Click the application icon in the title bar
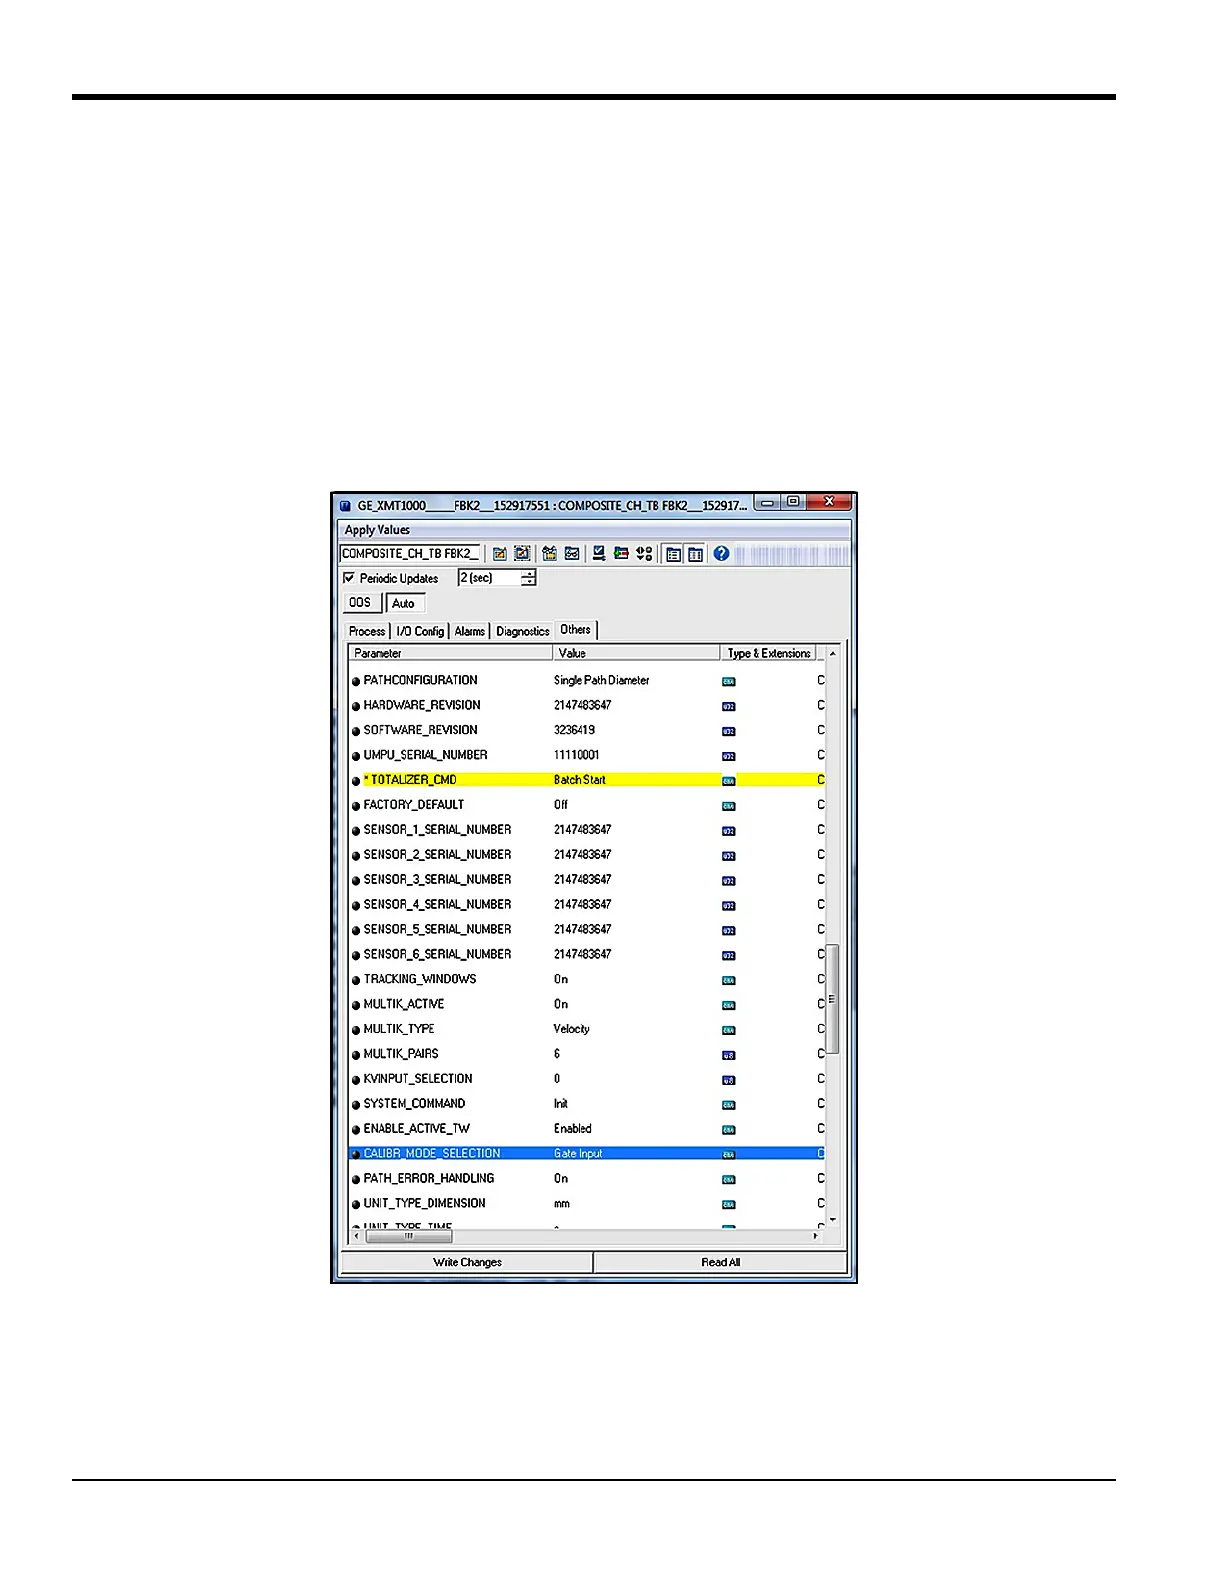Viewport: 1224px width, 1584px height. [x=345, y=505]
